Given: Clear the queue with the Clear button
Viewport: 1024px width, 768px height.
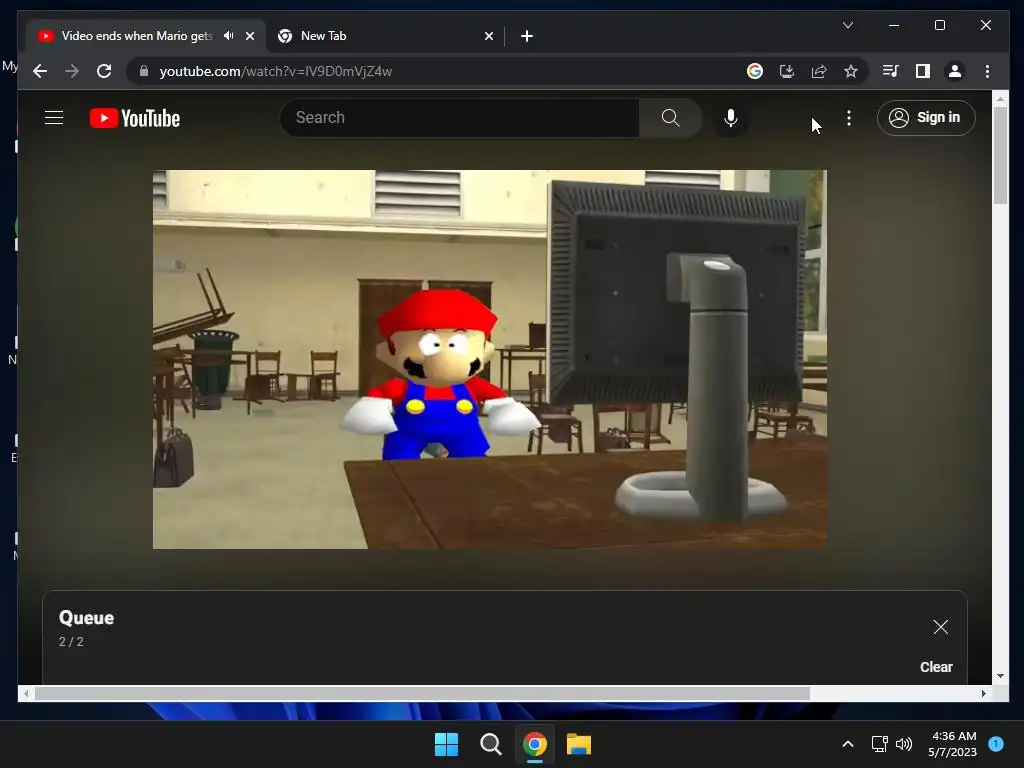Looking at the screenshot, I should click(936, 667).
